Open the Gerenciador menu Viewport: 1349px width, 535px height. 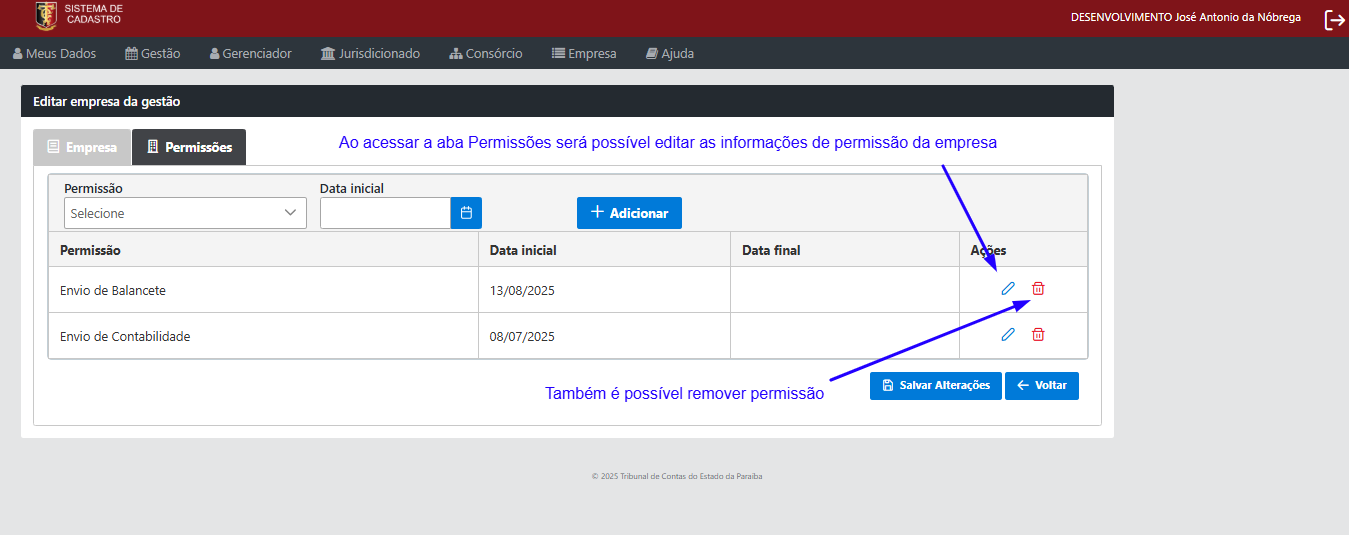pos(251,53)
